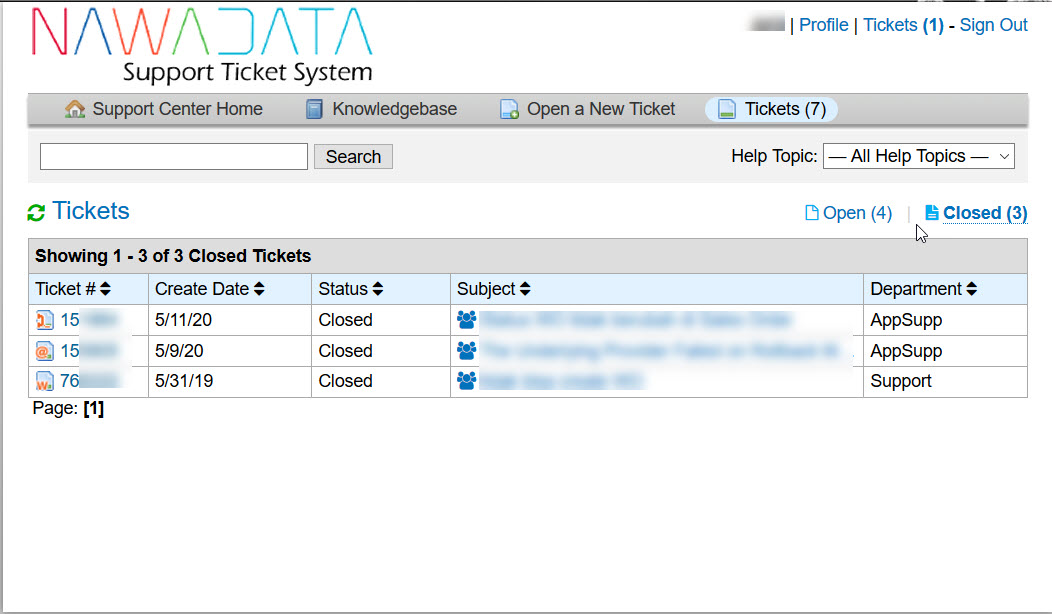1052x614 pixels.
Task: Sort tickets by Ticket # column
Action: click(73, 289)
